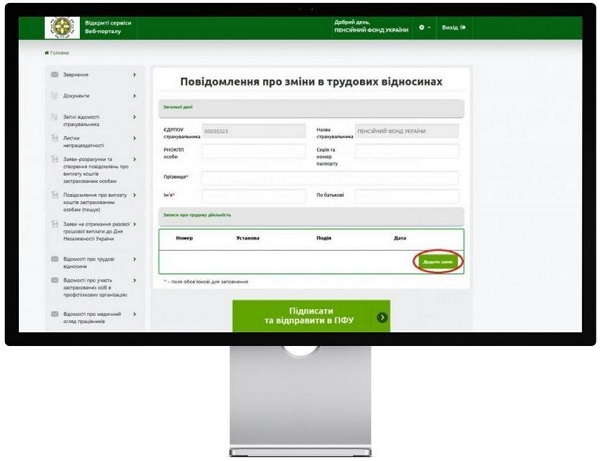This screenshot has height=461, width=600.
Task: Click icon beside Заяви на отримання разової виплати
Action: pos(55,224)
